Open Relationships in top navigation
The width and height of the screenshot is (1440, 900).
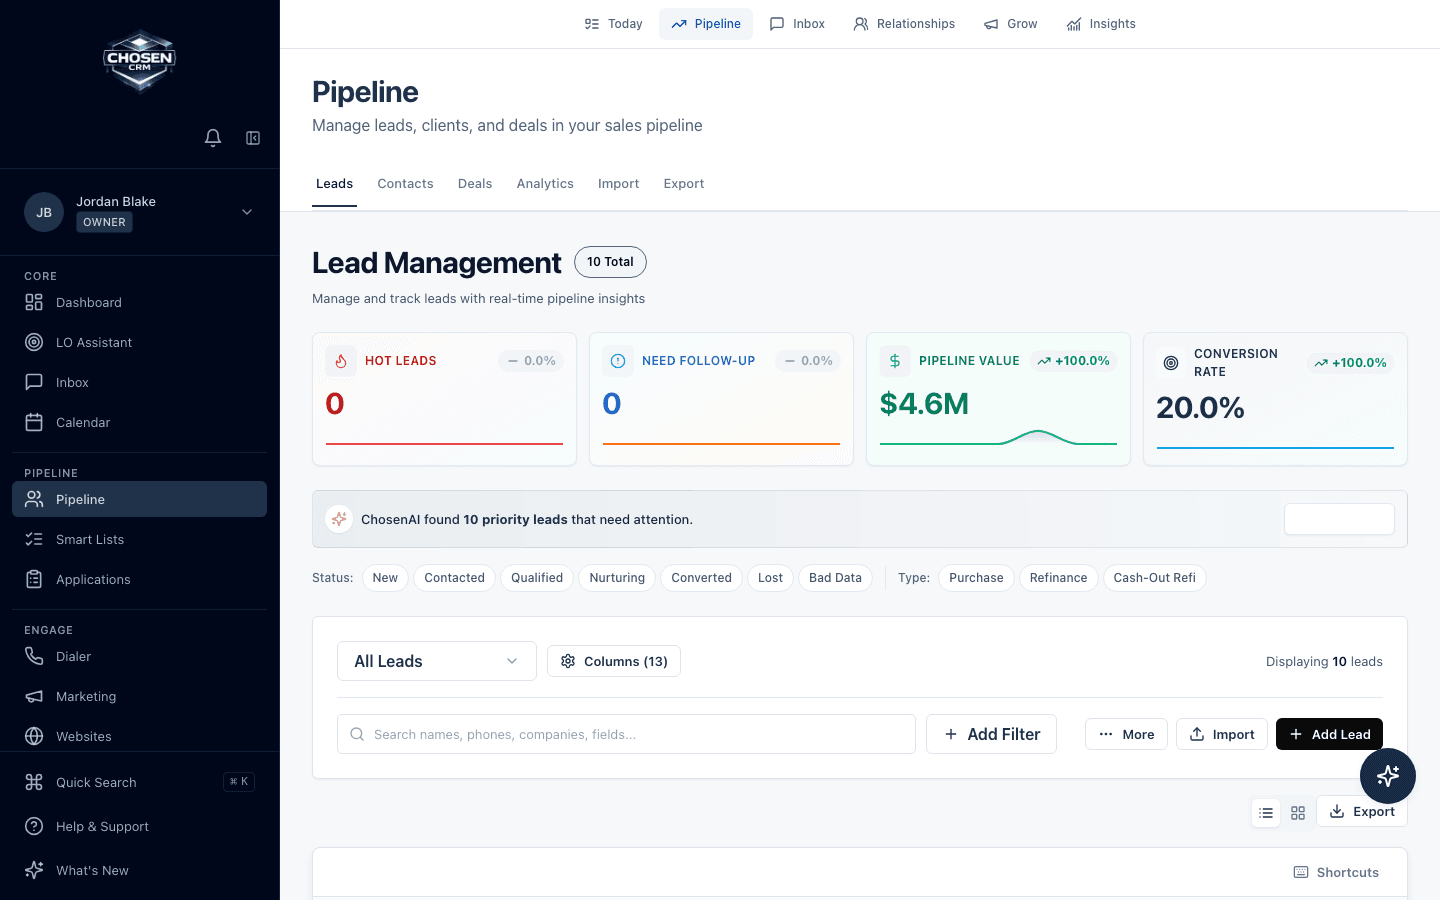pos(904,24)
